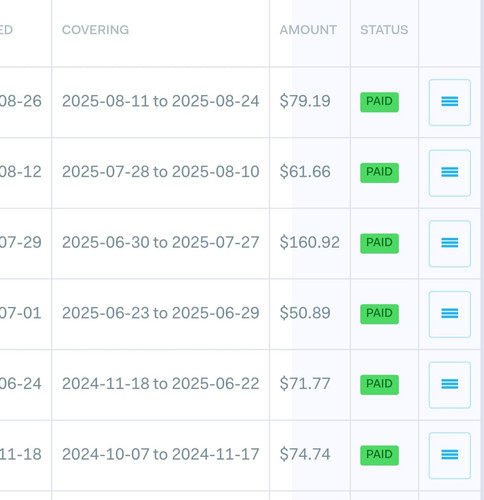Select the period 2025-07-28 to 2025-08-10

tap(161, 172)
